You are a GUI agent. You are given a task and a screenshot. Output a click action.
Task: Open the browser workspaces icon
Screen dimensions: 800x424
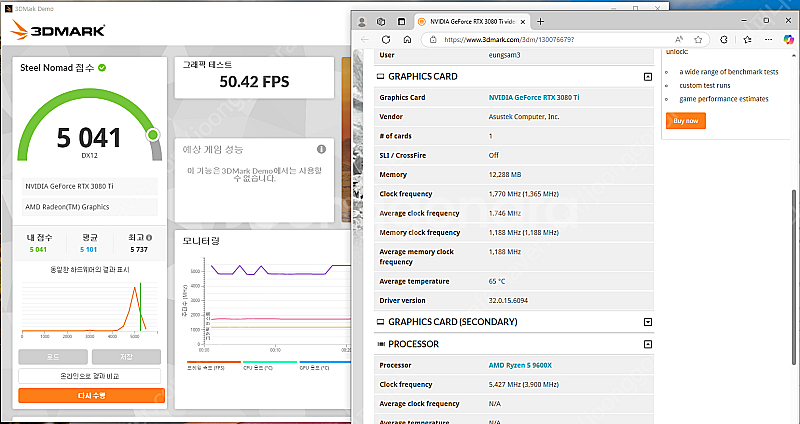point(381,22)
